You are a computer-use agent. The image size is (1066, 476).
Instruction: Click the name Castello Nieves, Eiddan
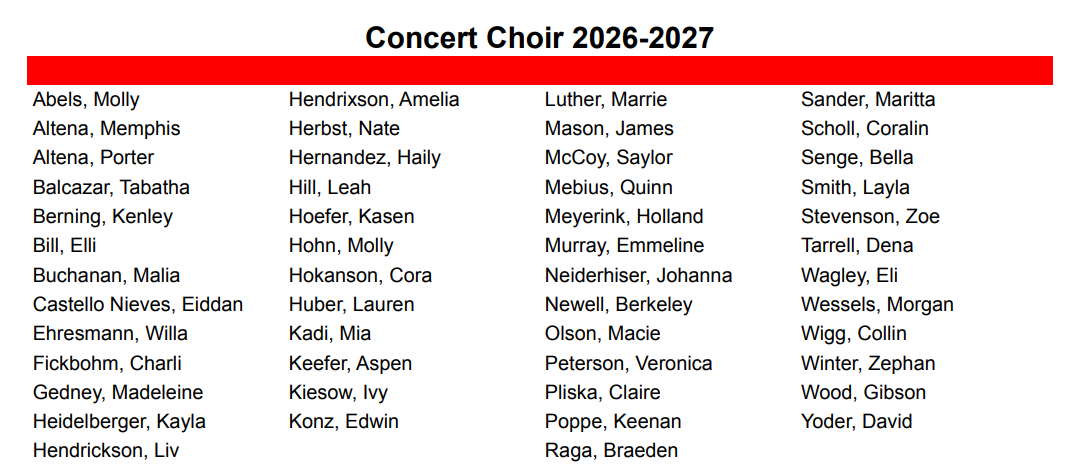pyautogui.click(x=138, y=304)
